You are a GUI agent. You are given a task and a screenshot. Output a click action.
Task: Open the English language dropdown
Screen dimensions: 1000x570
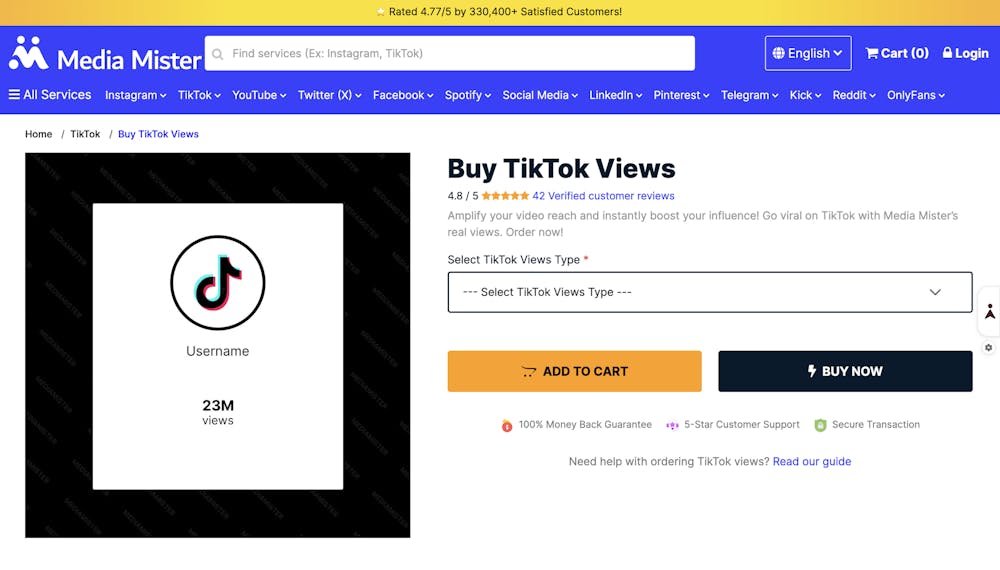click(808, 54)
